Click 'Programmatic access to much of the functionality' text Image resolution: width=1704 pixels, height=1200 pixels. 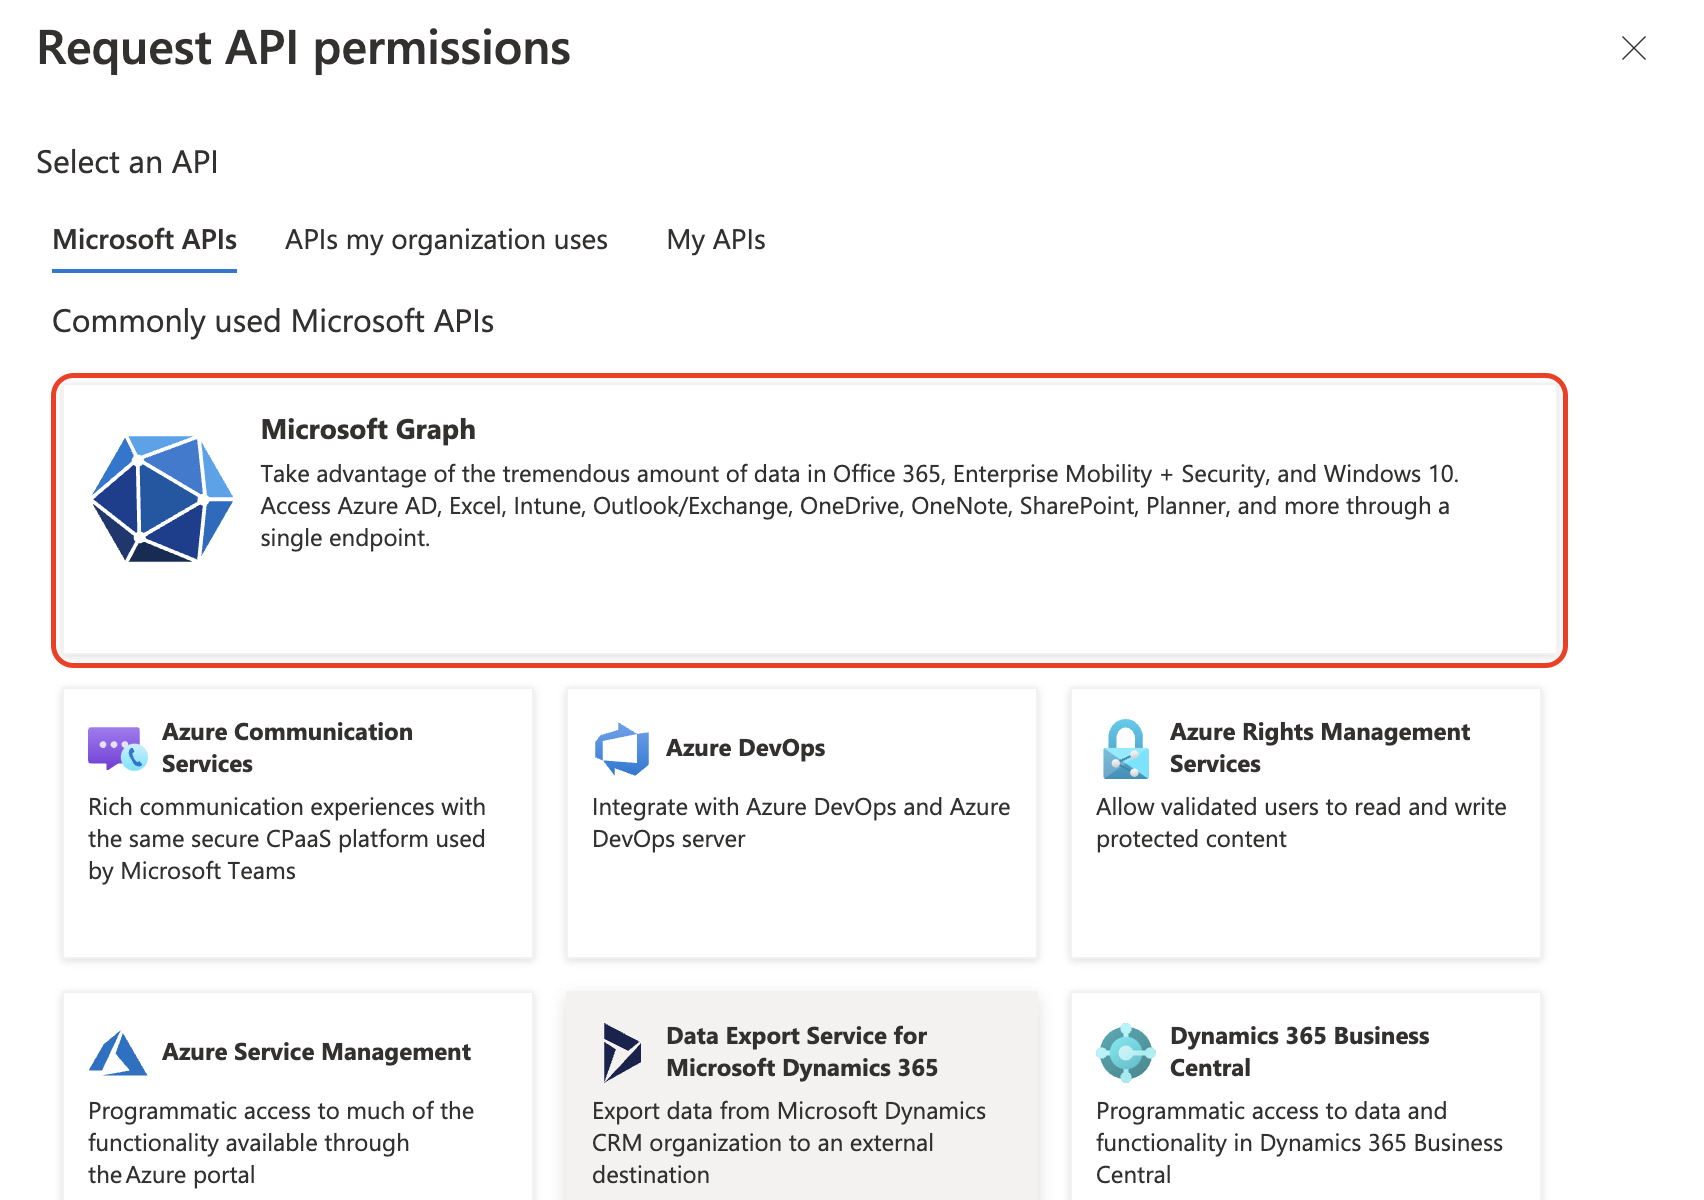281,1143
